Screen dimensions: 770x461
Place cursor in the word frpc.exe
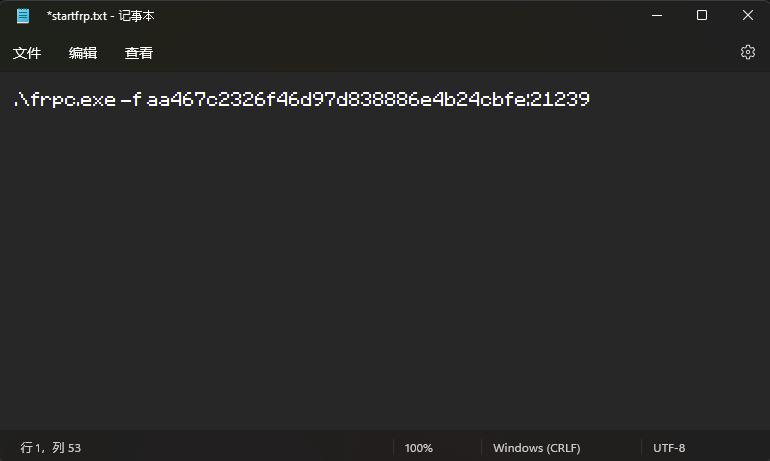pos(70,99)
